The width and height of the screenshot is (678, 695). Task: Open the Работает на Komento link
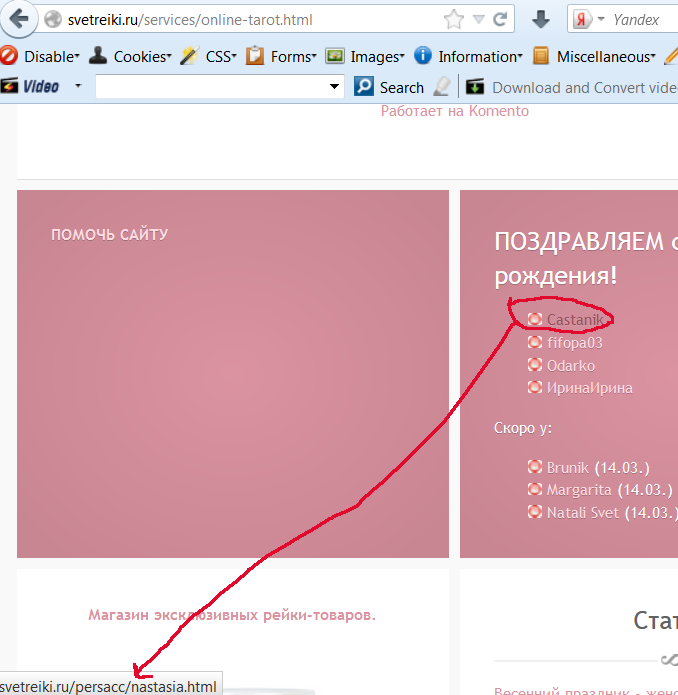tap(455, 111)
